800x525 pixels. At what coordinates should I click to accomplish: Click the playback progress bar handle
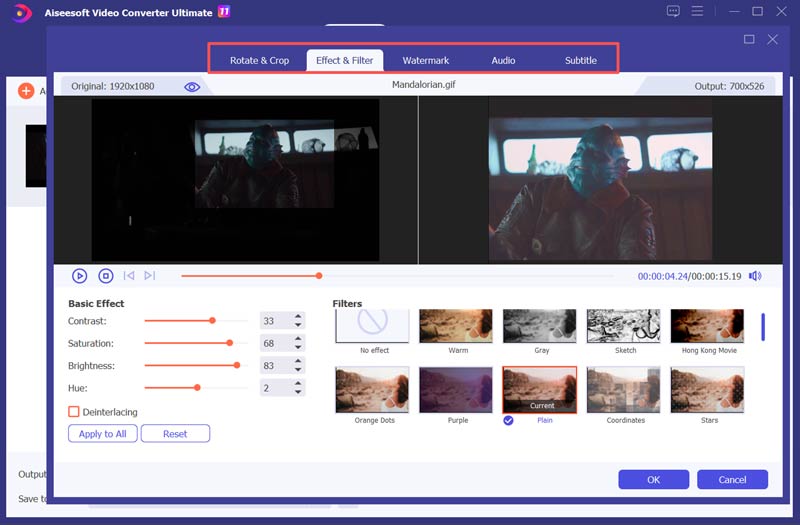[319, 276]
